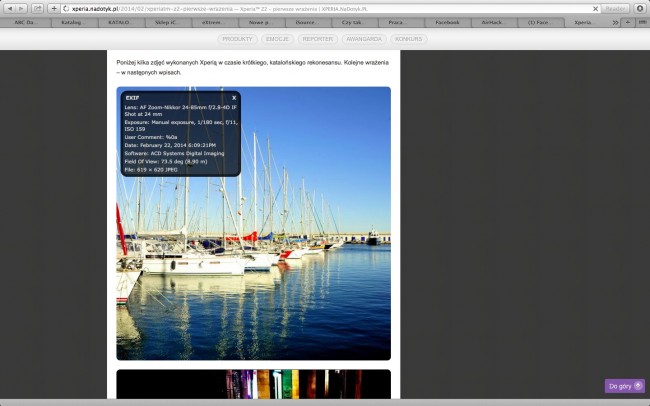Click the 'File: 619 × 620 JPEG' line
650x406 pixels.
tap(151, 170)
